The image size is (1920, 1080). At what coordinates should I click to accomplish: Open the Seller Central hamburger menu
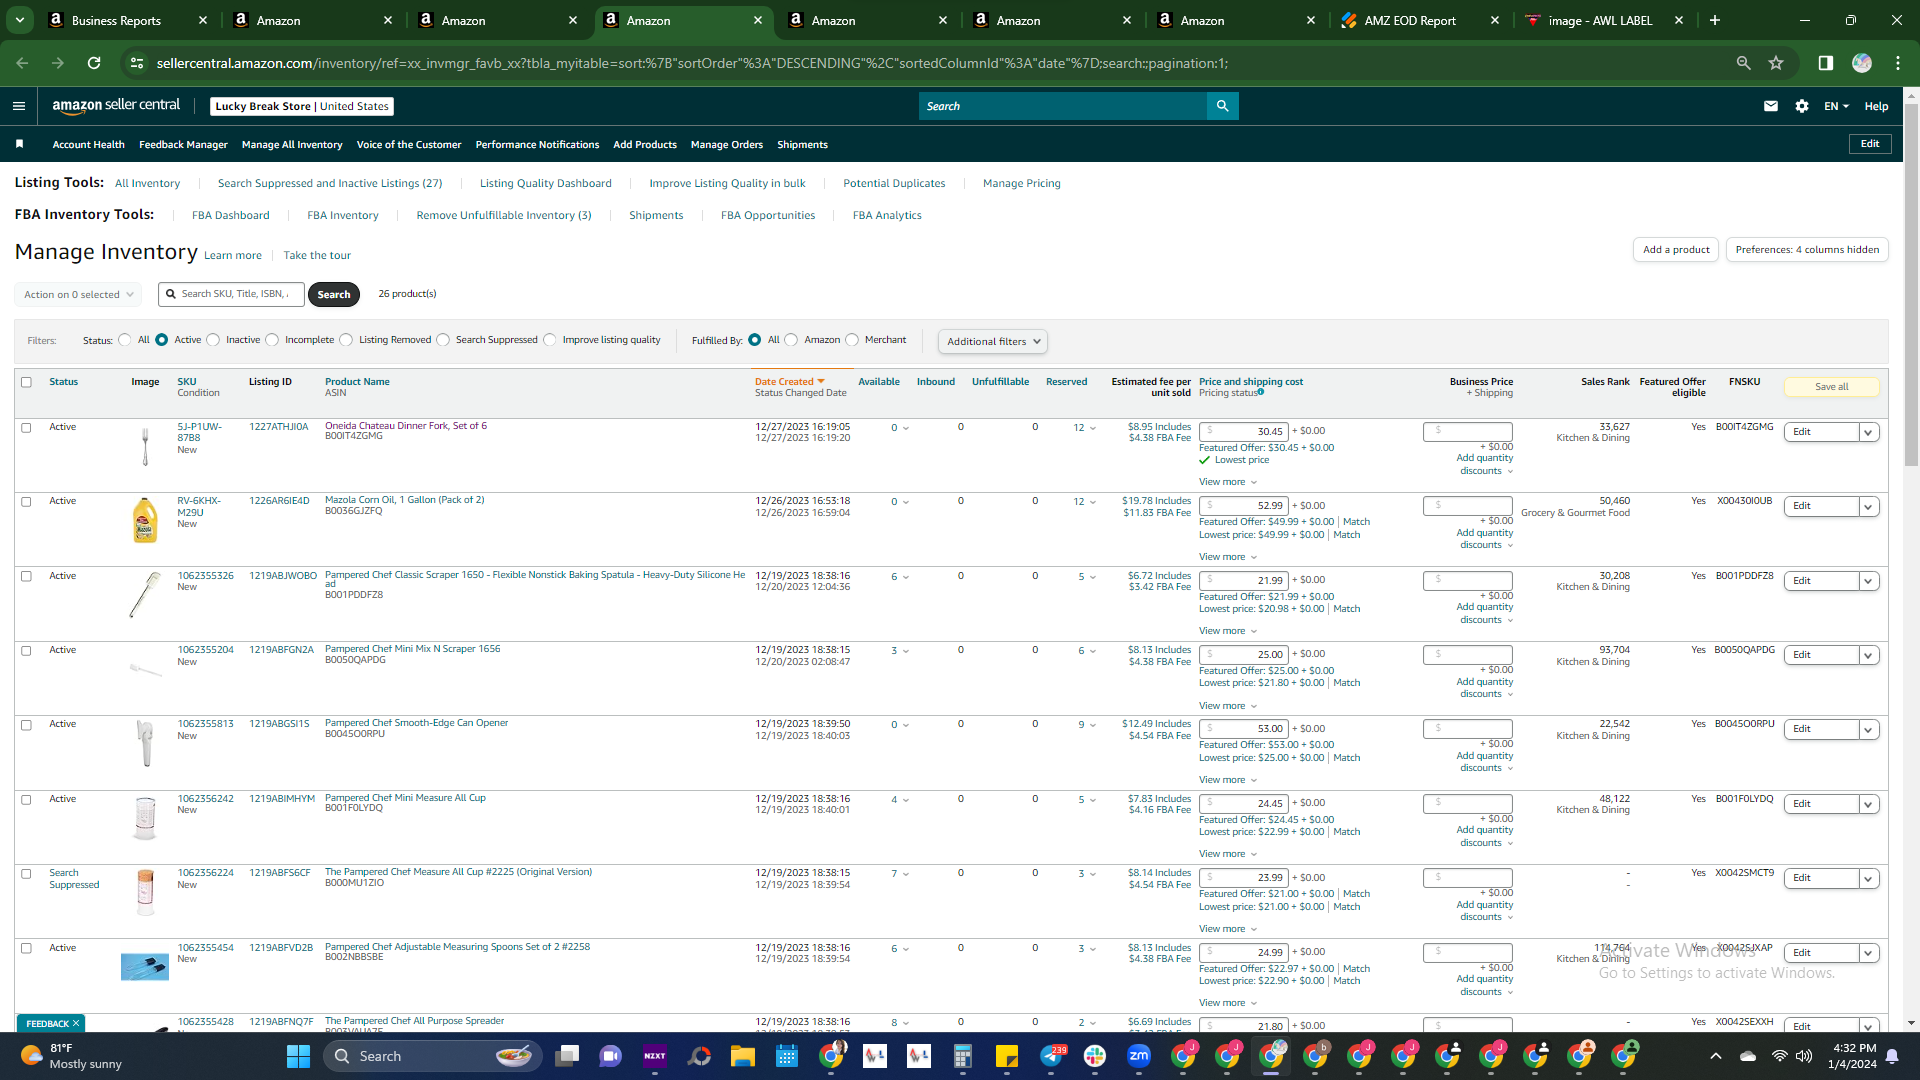click(19, 106)
